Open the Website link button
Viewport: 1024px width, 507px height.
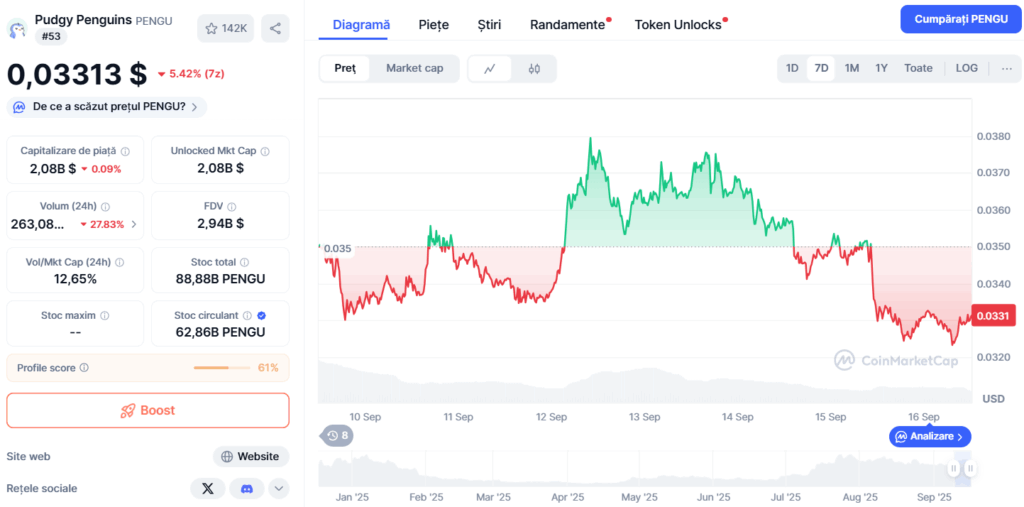[251, 457]
